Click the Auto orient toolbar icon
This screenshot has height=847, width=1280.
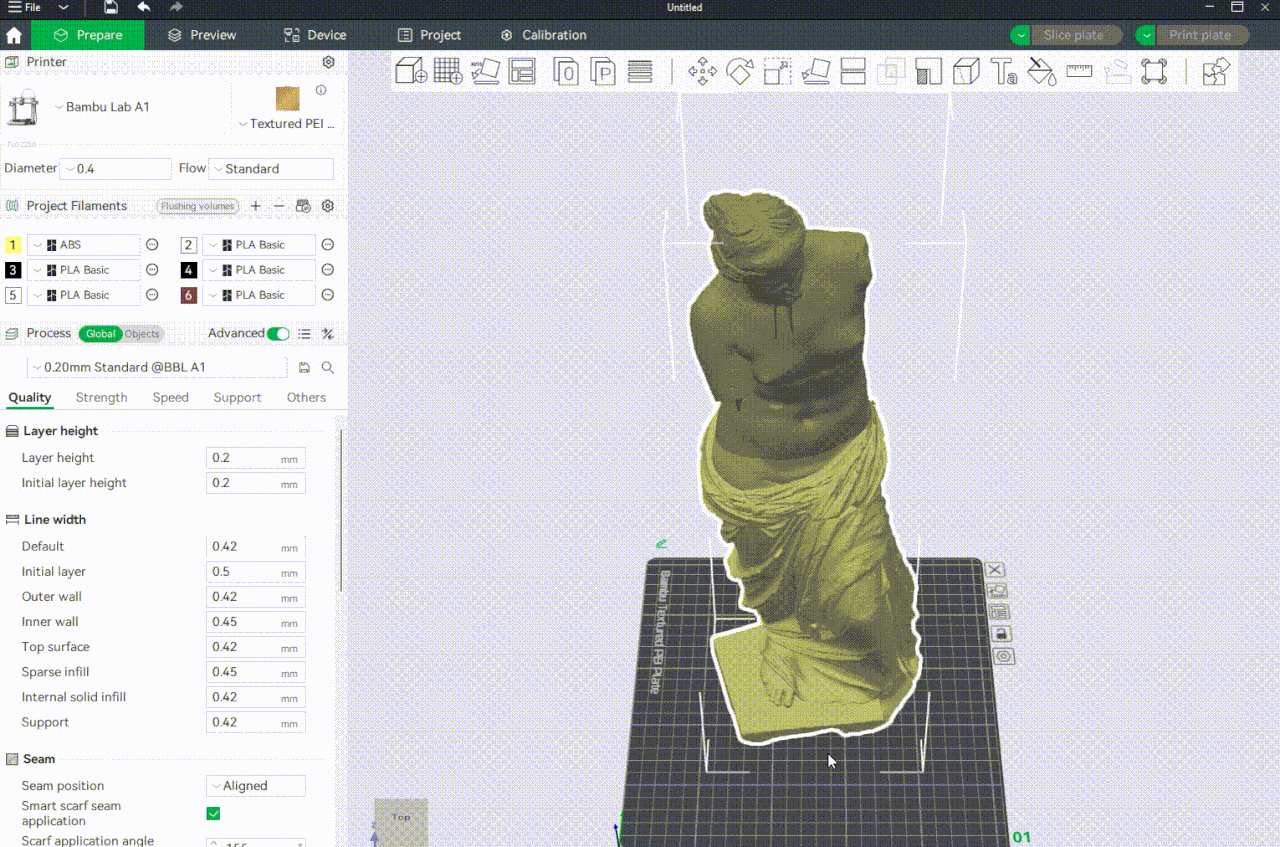[485, 71]
